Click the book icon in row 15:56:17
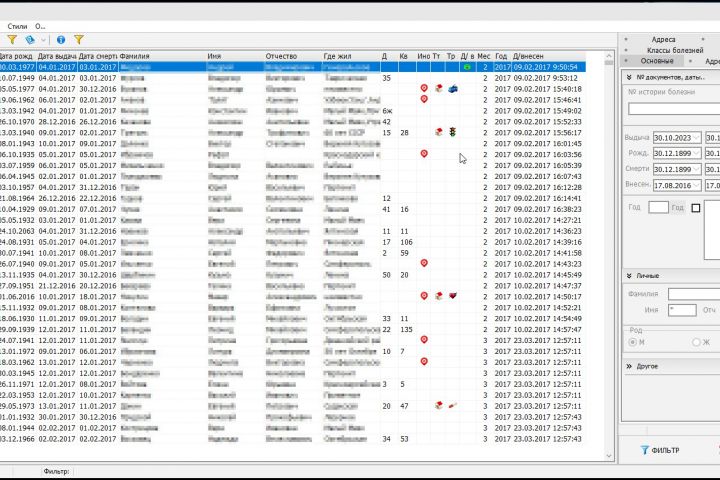Viewport: 720px width, 480px height. coord(439,132)
